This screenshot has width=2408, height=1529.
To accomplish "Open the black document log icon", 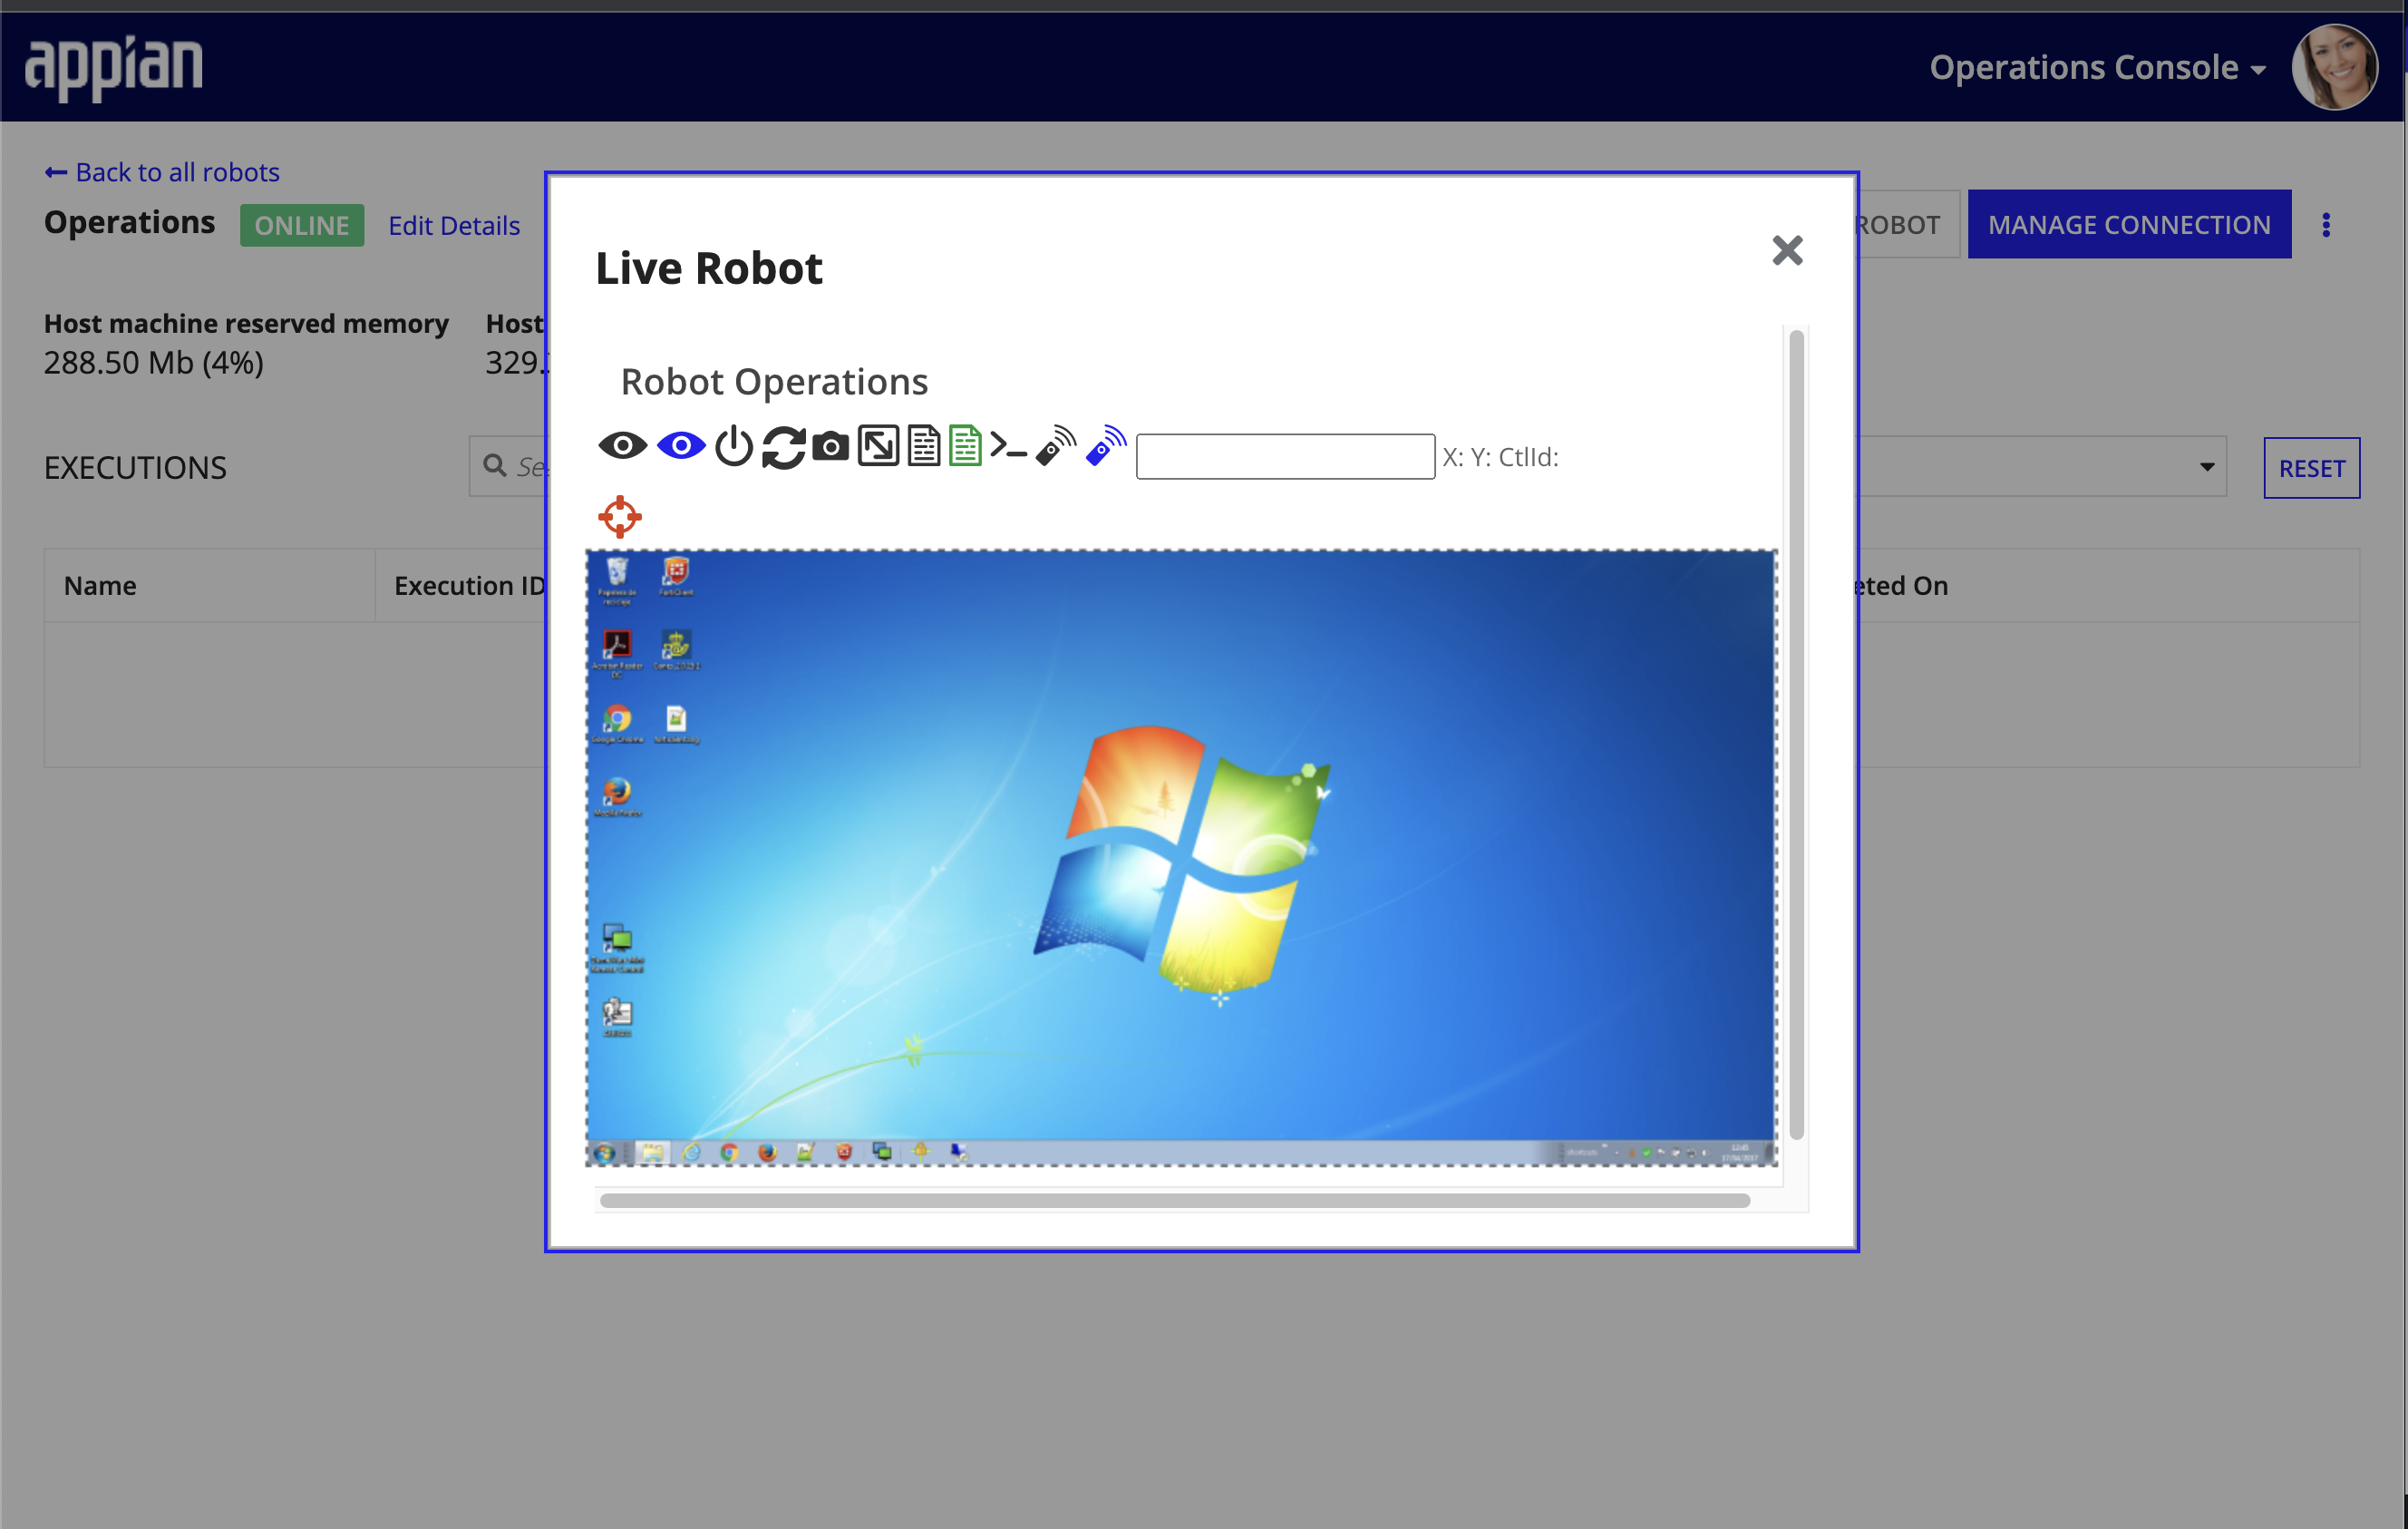I will click(924, 446).
